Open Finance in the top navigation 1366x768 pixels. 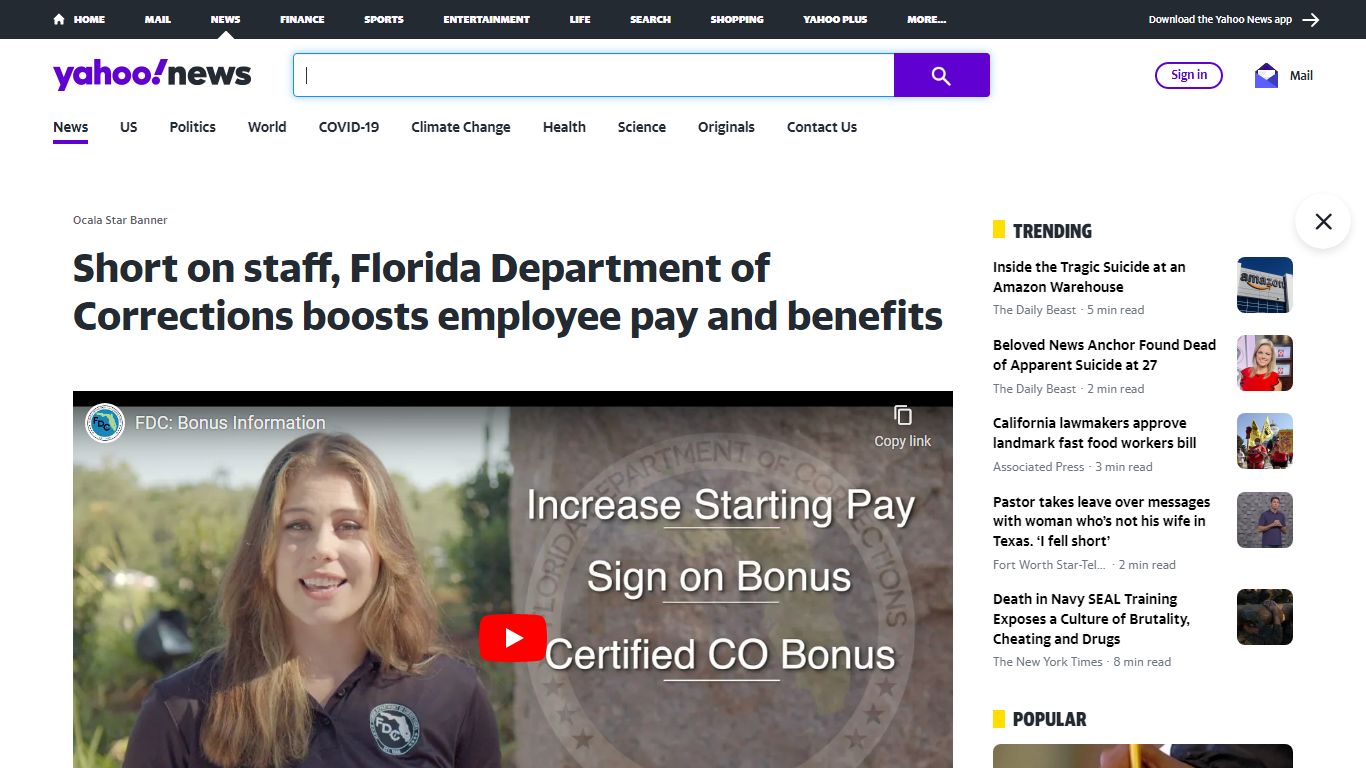tap(302, 19)
